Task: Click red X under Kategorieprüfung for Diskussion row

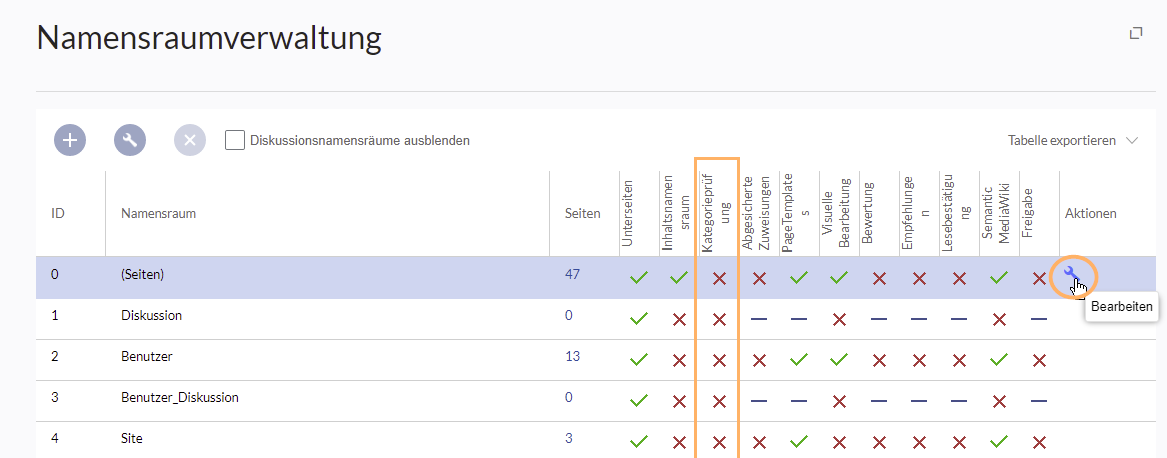Action: coord(719,320)
